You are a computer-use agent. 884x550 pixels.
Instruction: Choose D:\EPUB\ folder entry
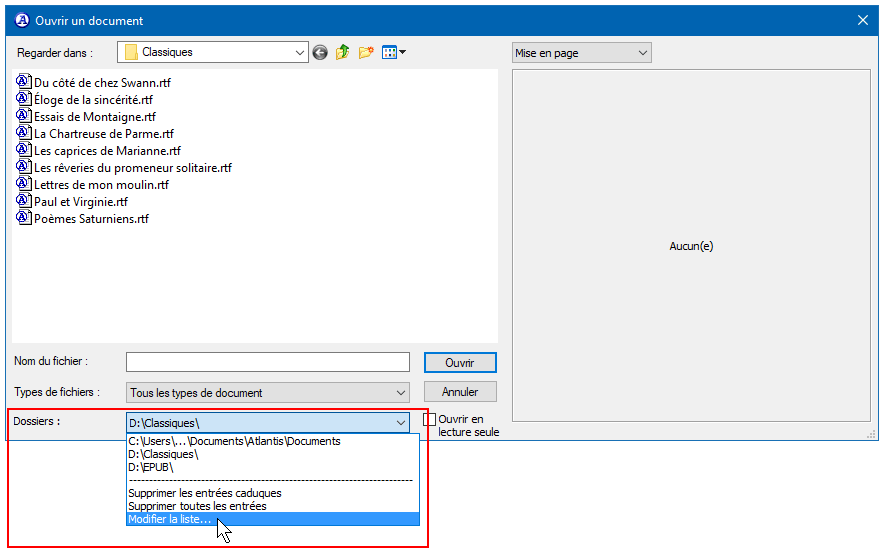(273, 467)
